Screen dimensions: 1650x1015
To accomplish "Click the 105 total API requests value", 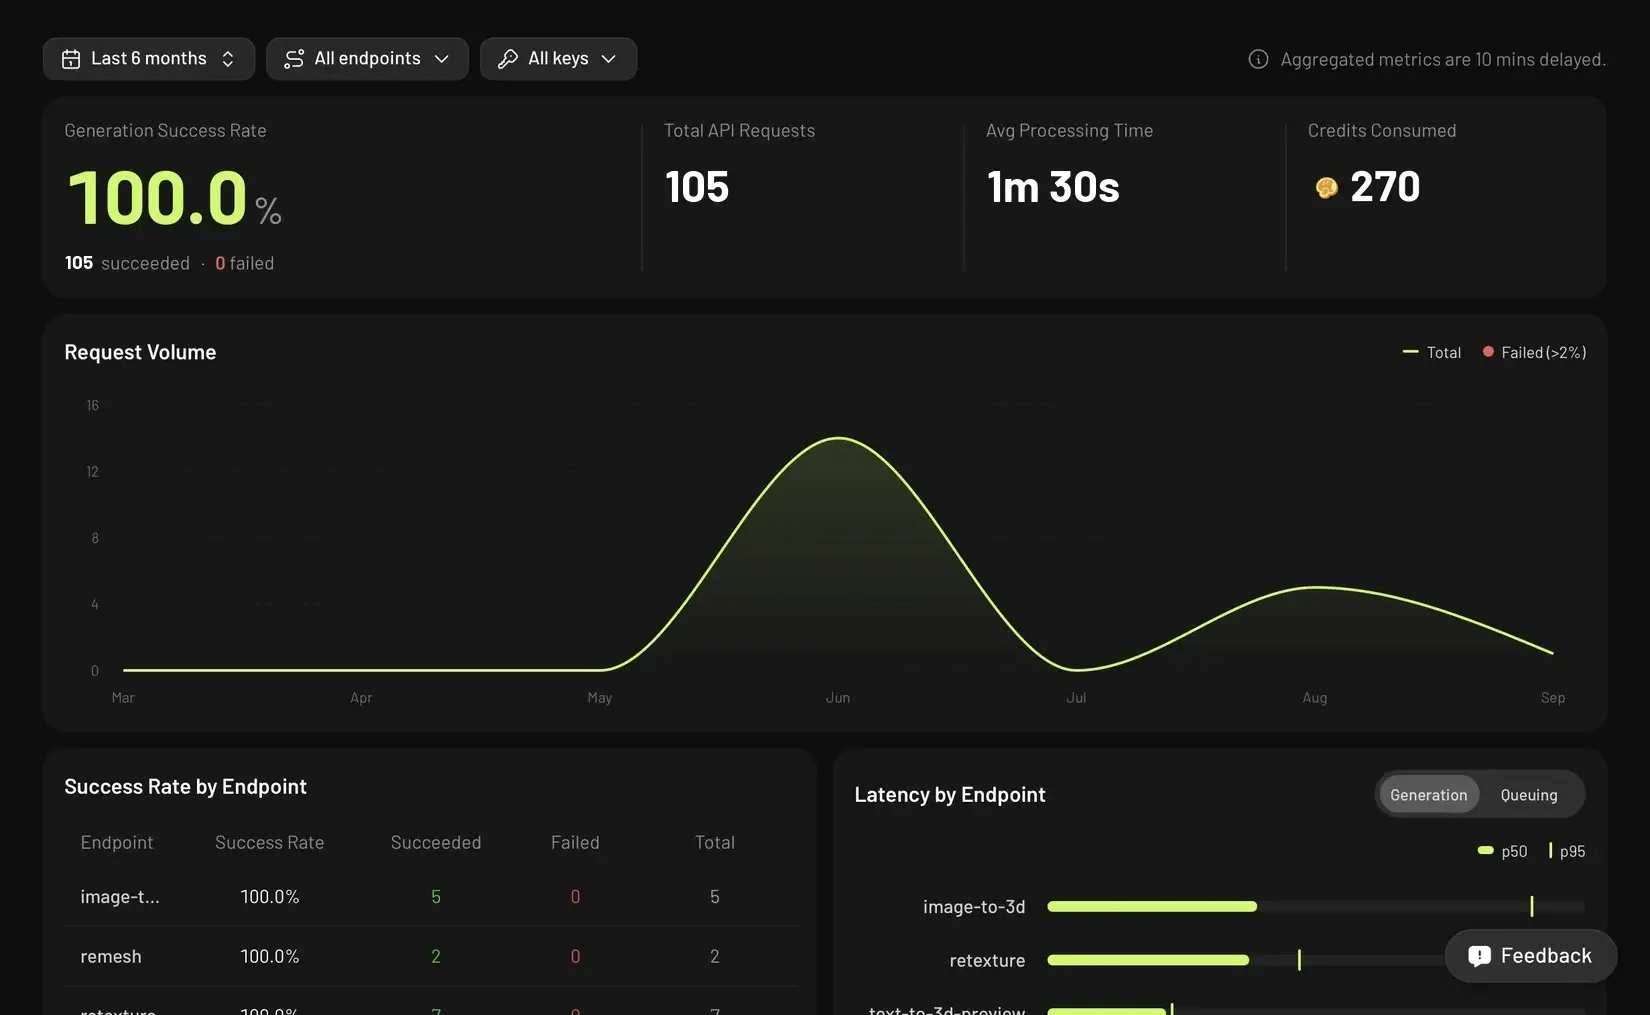I will click(x=697, y=187).
